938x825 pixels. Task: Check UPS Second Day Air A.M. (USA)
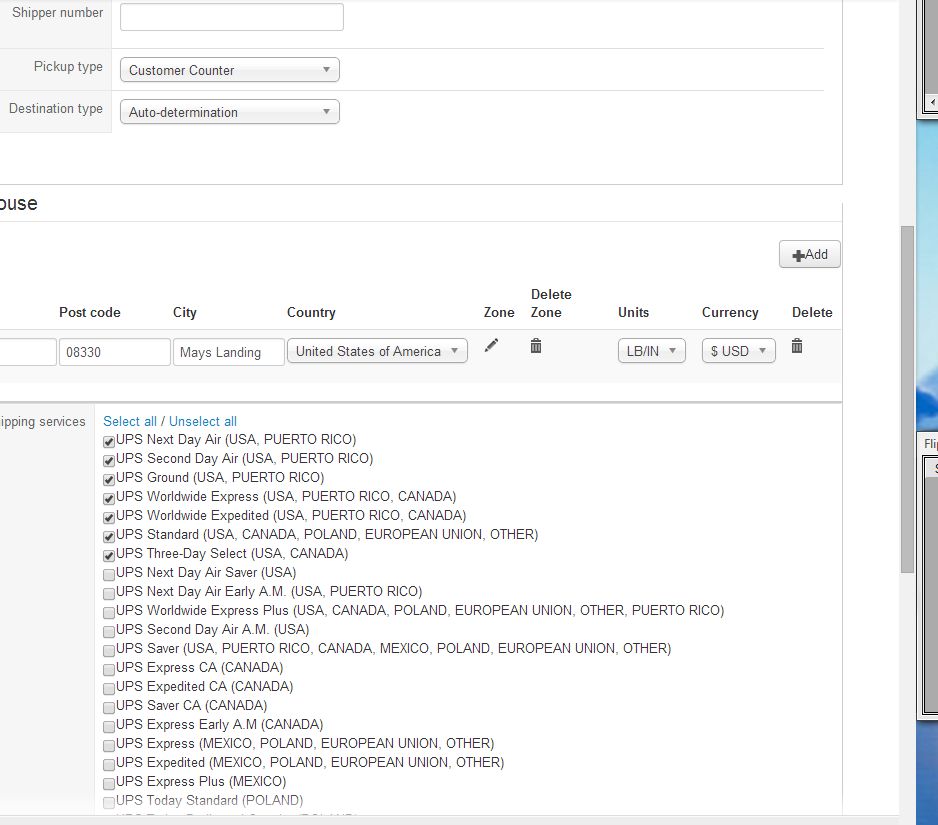(x=109, y=632)
